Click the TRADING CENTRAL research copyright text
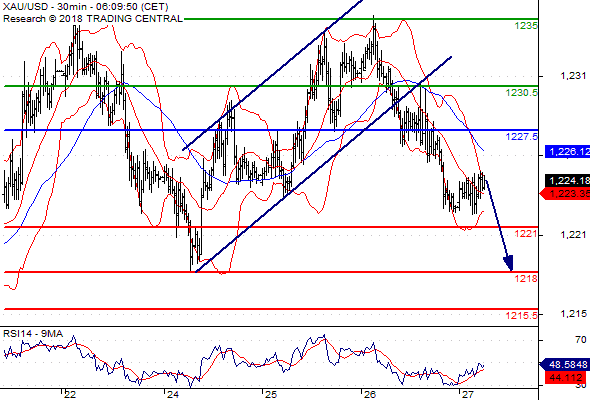This screenshot has width=590, height=400. pos(93,18)
